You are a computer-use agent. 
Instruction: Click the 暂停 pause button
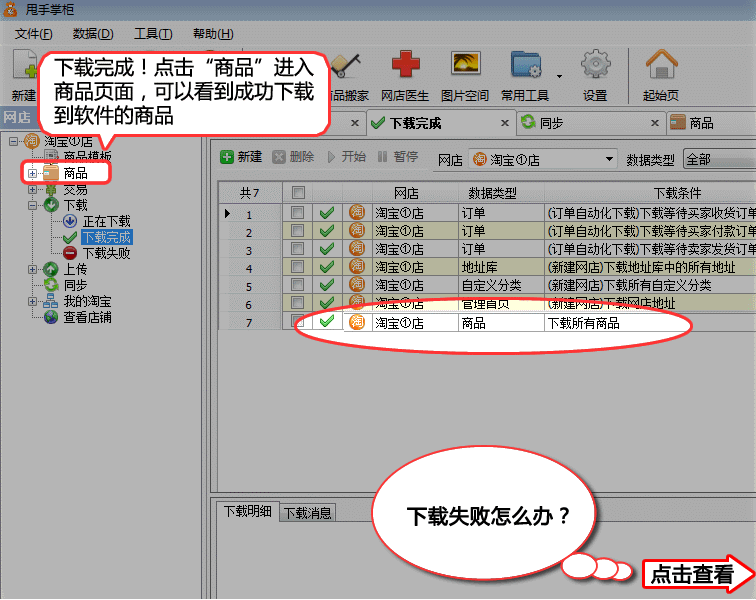pyautogui.click(x=398, y=157)
